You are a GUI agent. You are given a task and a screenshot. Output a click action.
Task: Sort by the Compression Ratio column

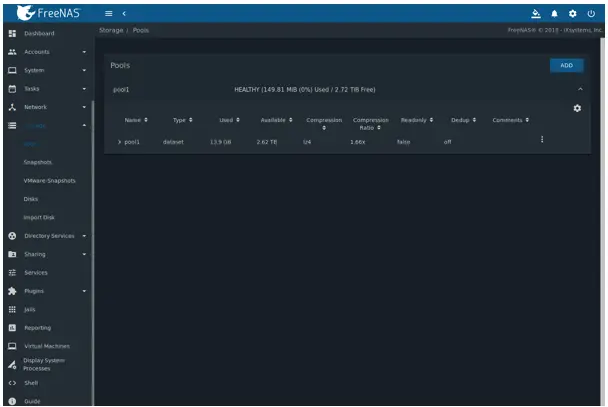tap(371, 124)
